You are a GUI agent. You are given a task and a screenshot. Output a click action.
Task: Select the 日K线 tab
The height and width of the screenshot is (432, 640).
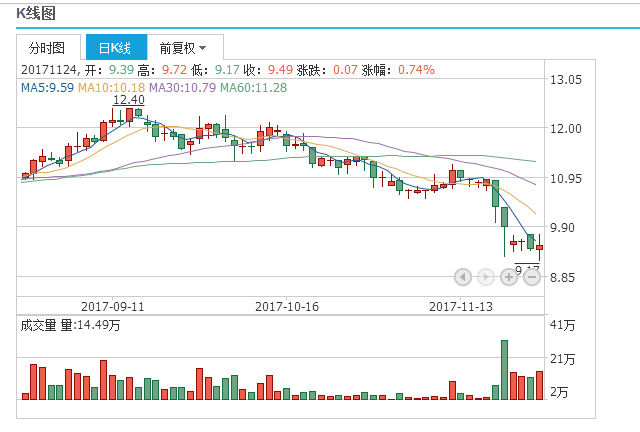[116, 48]
